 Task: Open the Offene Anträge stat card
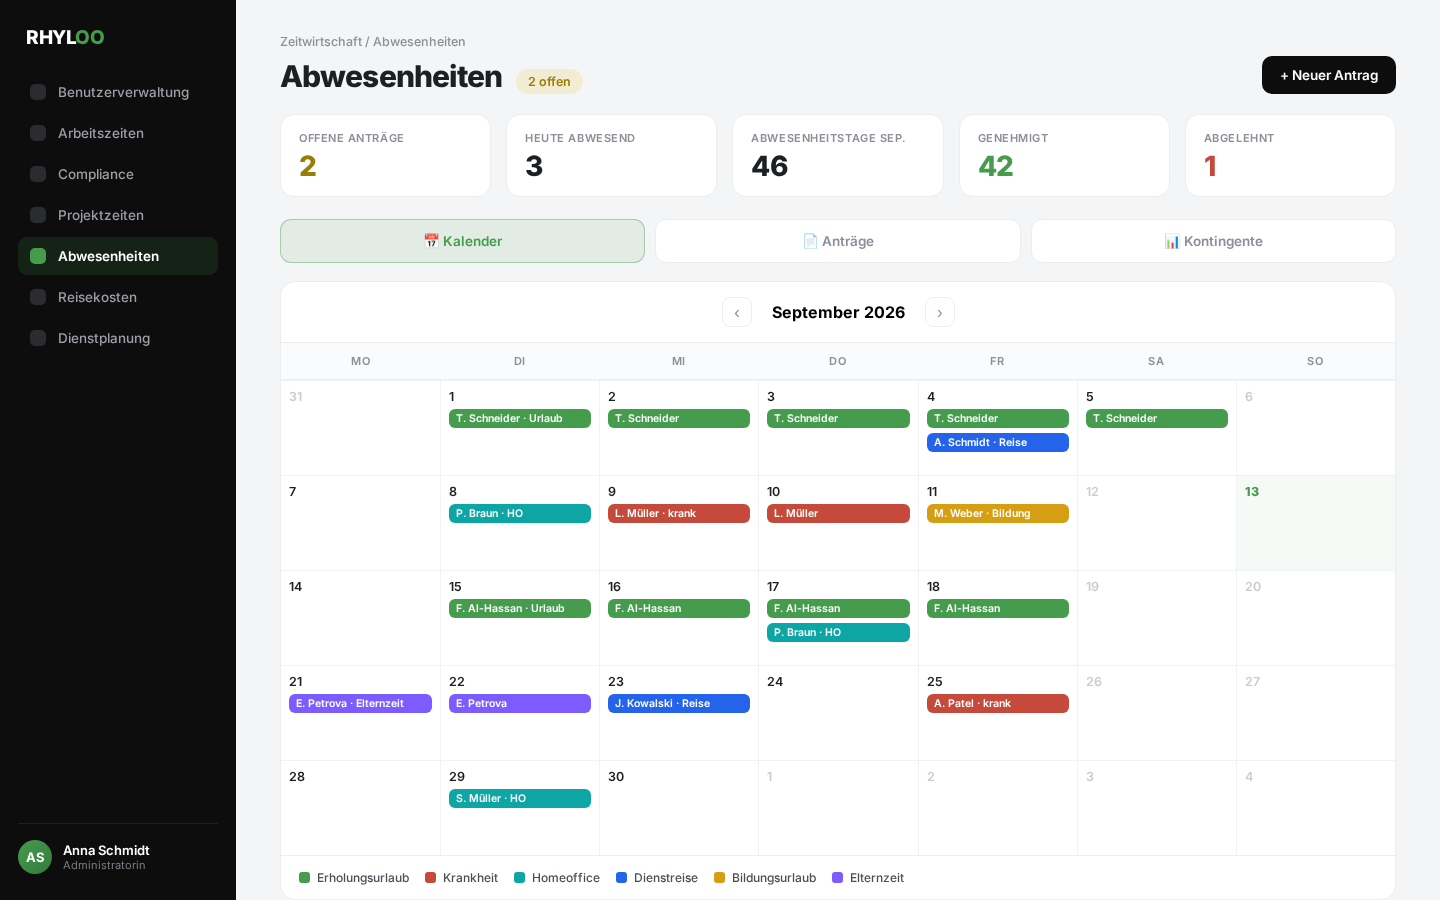click(x=385, y=156)
